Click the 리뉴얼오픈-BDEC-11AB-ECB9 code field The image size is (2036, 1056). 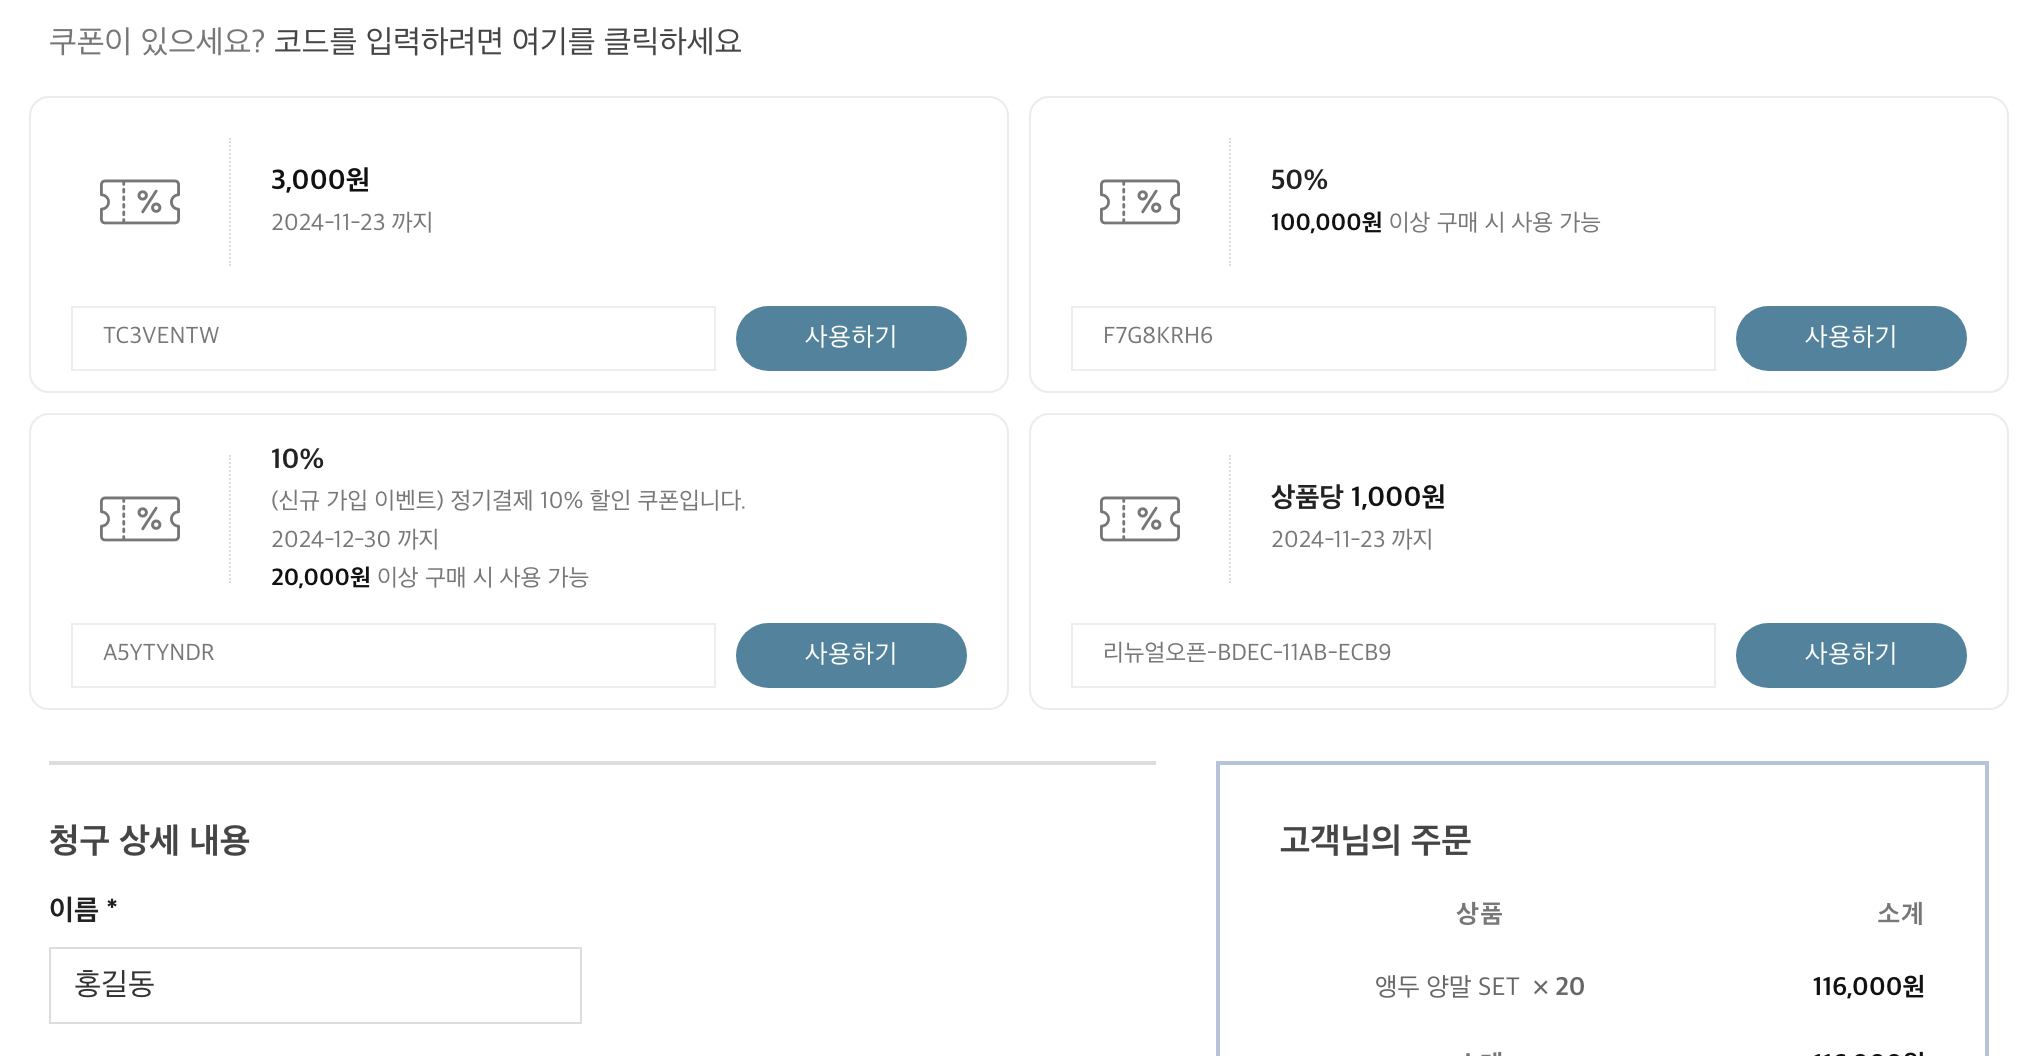click(x=1393, y=655)
